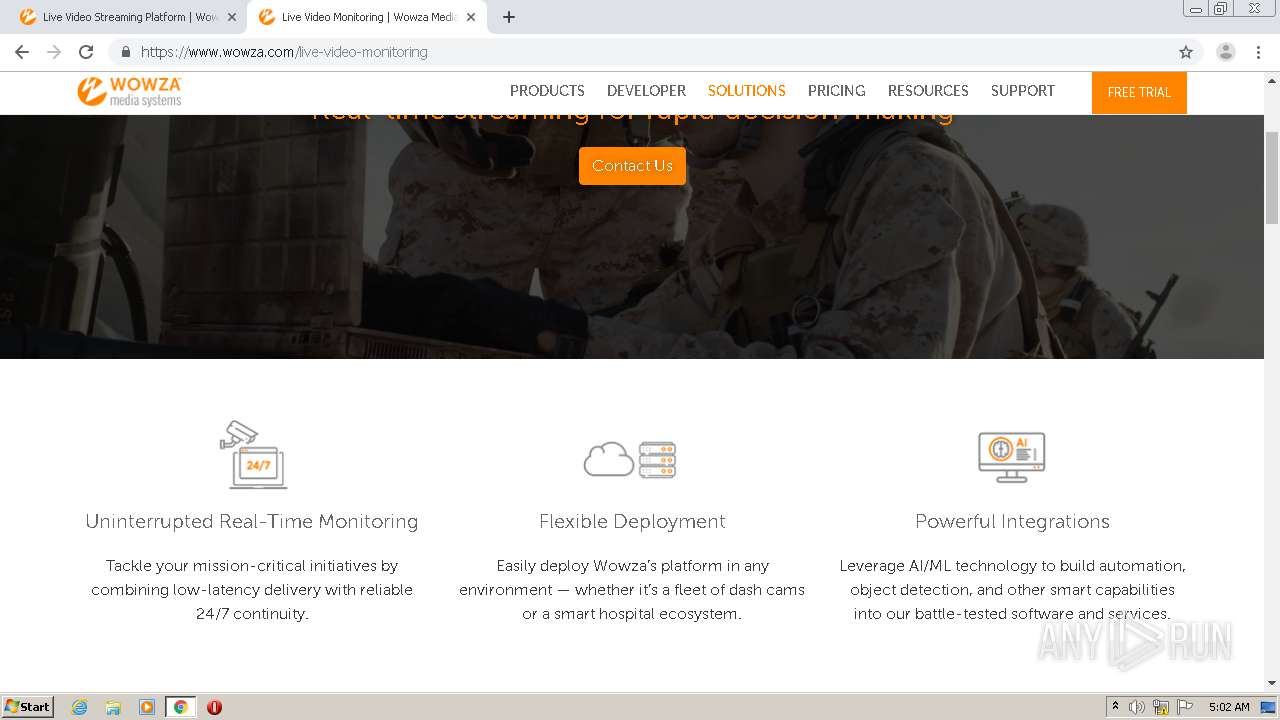Click the cloud and server deployment icon

point(630,459)
